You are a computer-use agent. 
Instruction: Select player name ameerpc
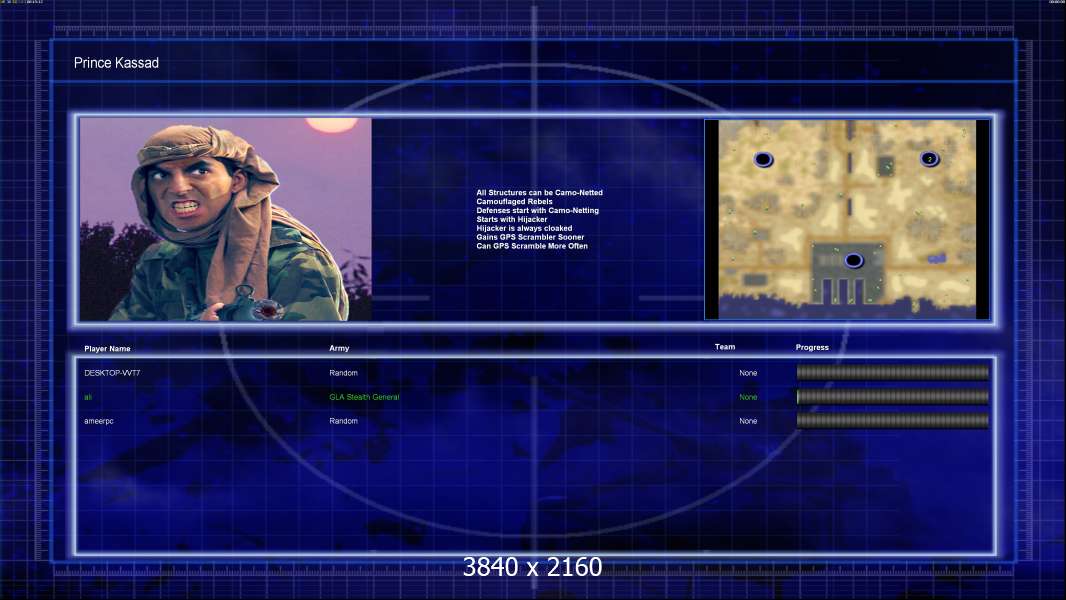99,421
